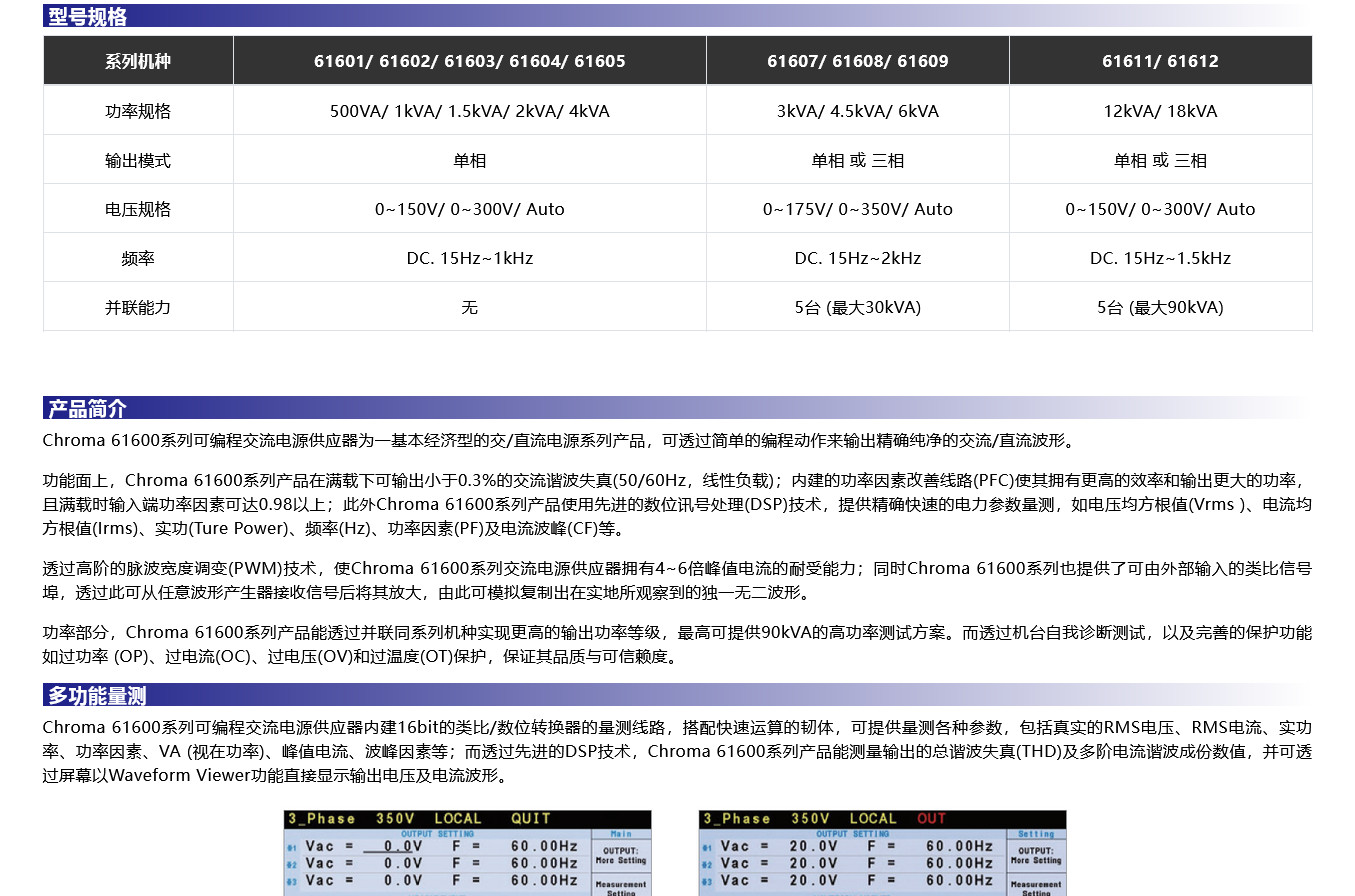Click the 61601/61602/61603/61604/61605 column header
Viewport: 1355px width, 896px height.
pos(469,61)
